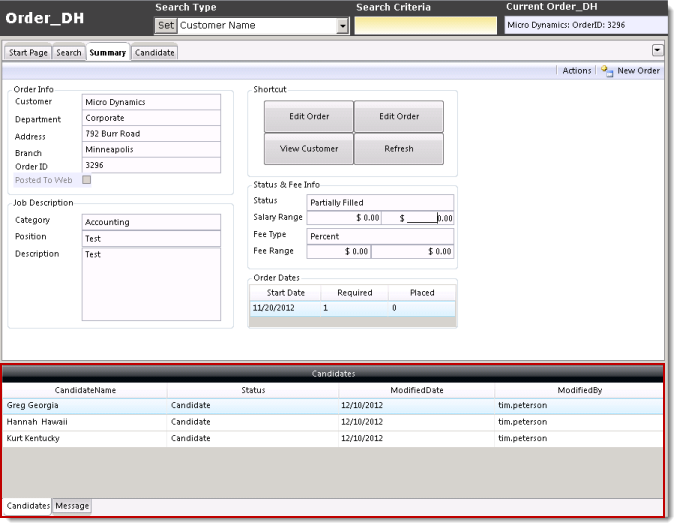Image resolution: width=679 pixels, height=528 pixels.
Task: Click the Address field 792 Burr Road
Action: click(151, 134)
